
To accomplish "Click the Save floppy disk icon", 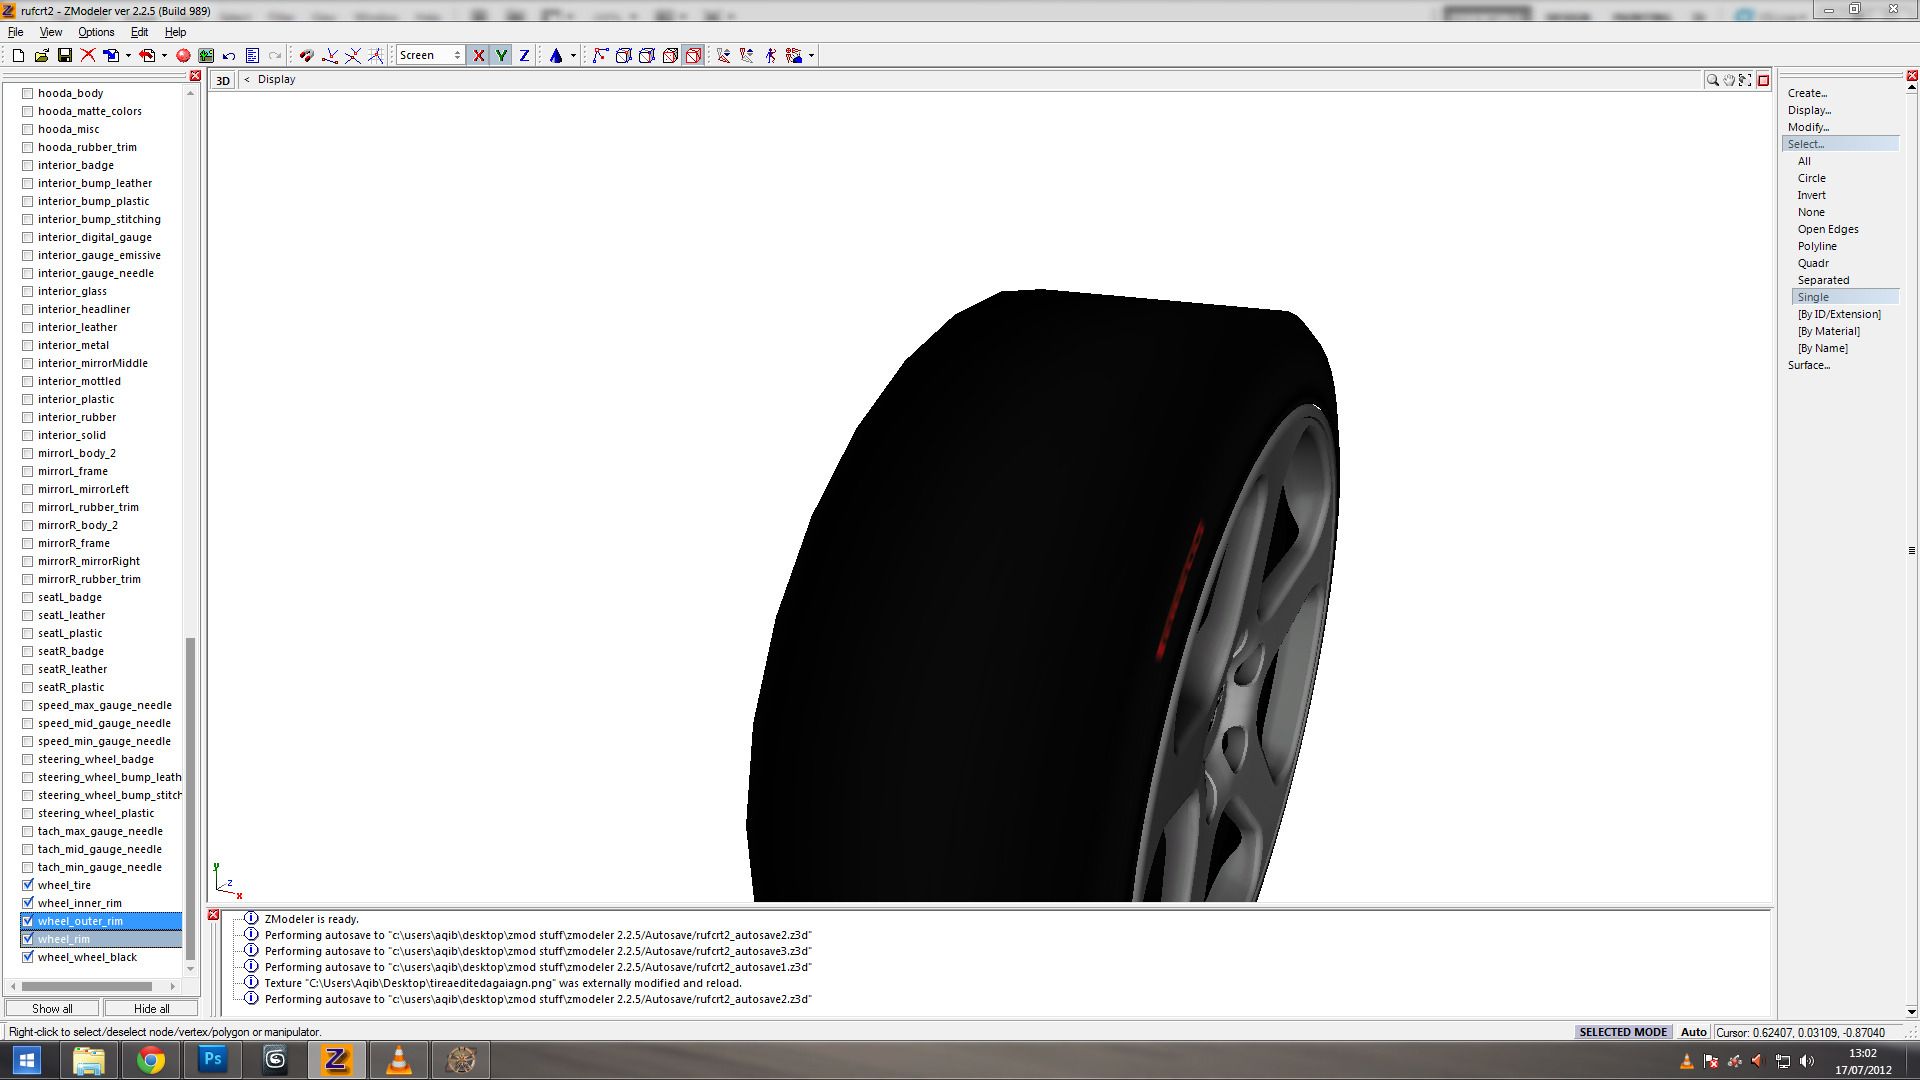I will click(64, 56).
